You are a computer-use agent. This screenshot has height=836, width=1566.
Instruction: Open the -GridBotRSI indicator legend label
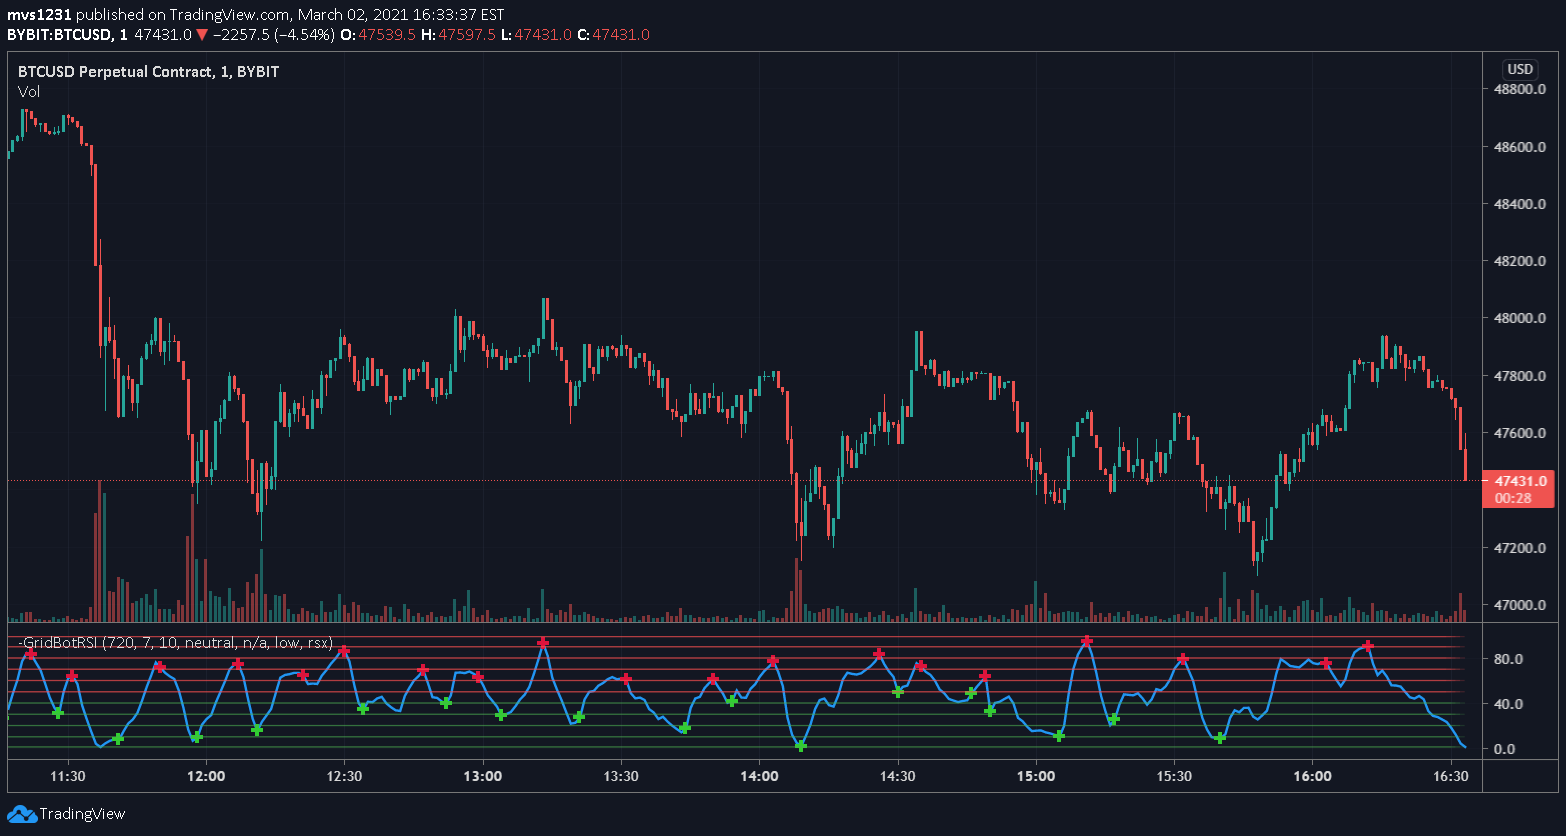pyautogui.click(x=176, y=643)
